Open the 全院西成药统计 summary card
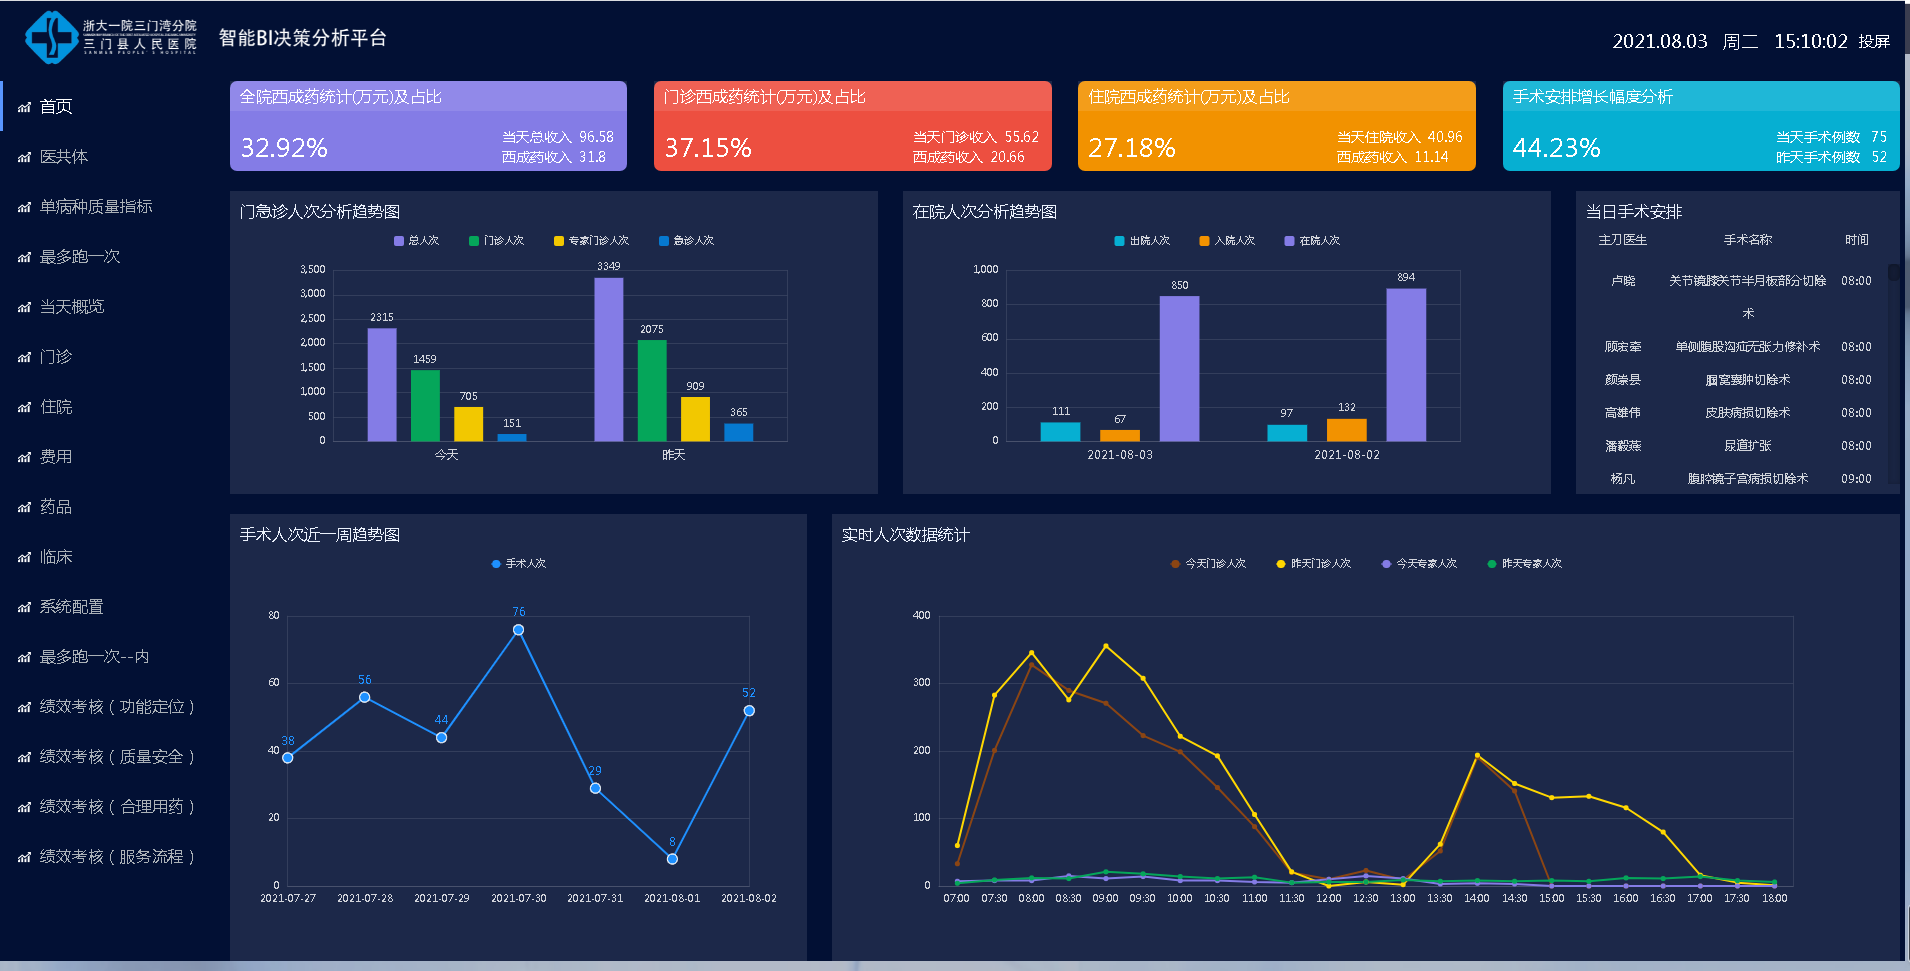 [428, 126]
